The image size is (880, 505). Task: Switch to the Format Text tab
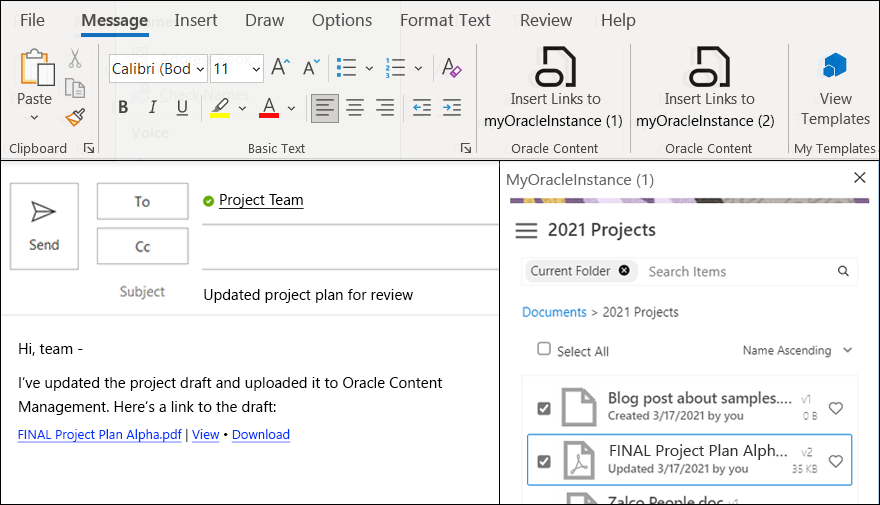(x=445, y=20)
